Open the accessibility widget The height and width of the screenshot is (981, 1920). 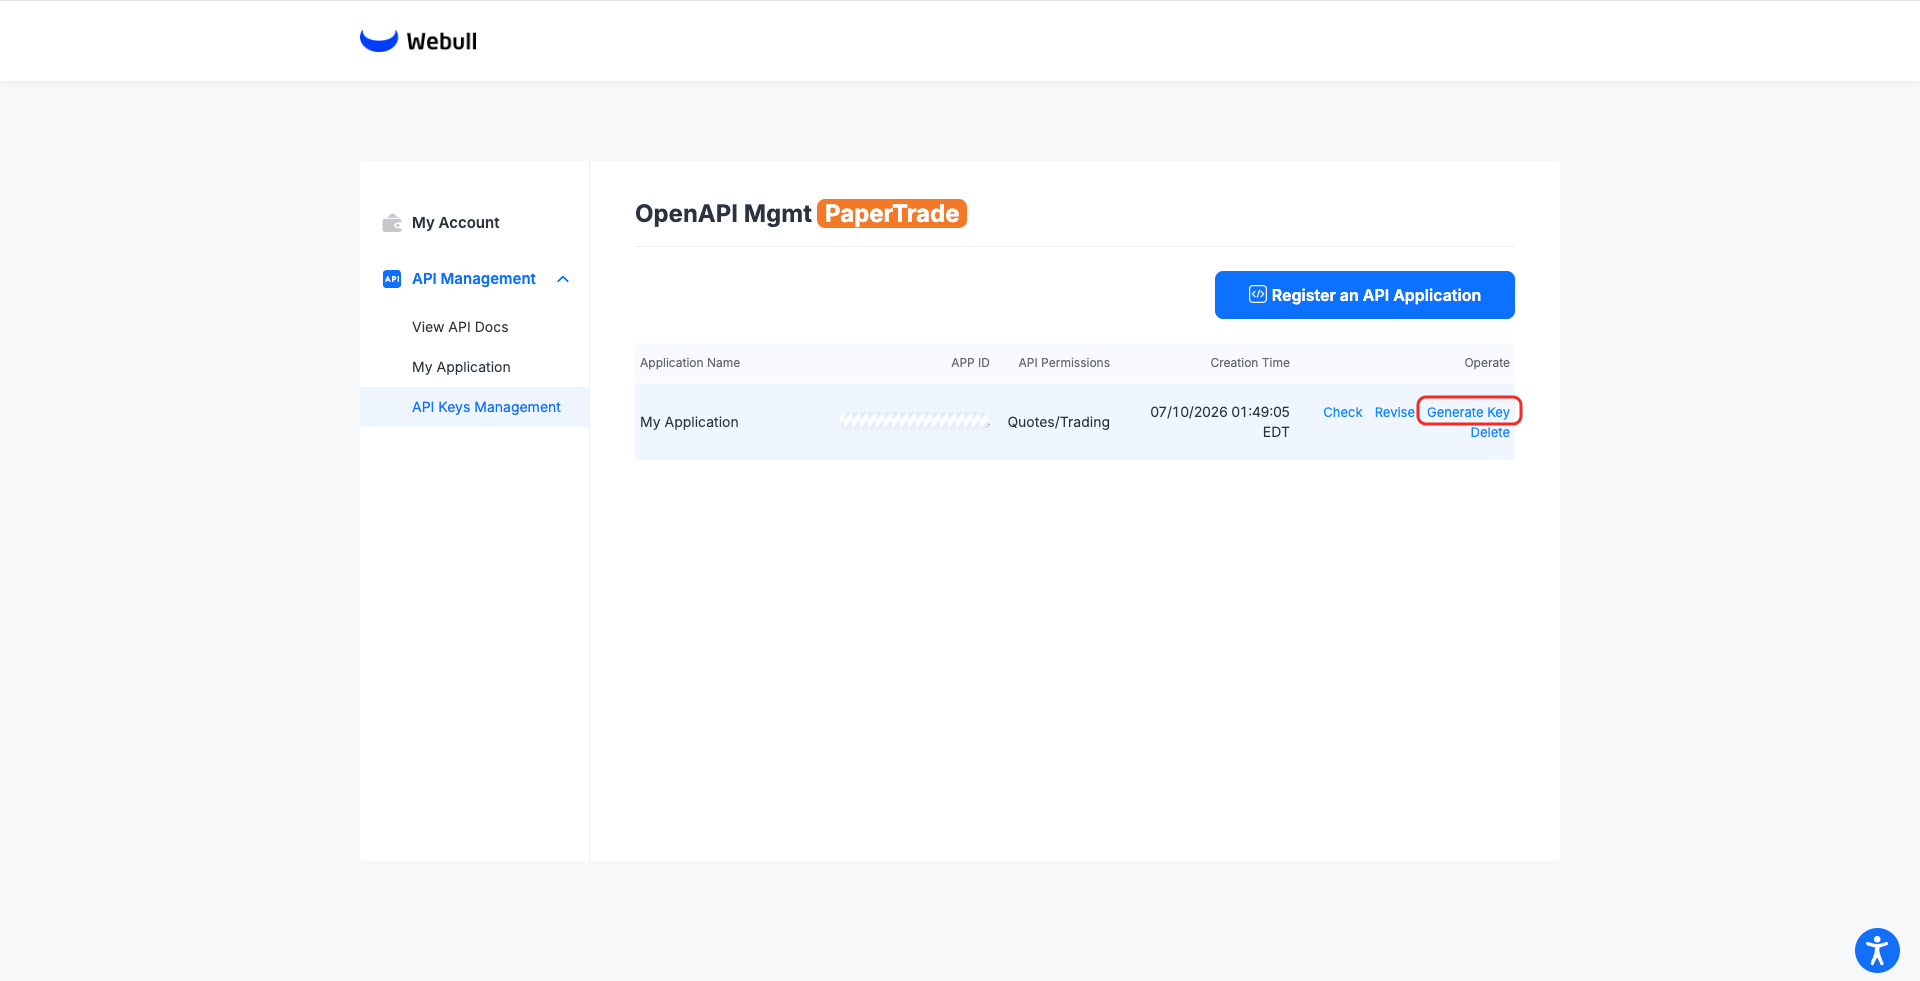[x=1877, y=950]
